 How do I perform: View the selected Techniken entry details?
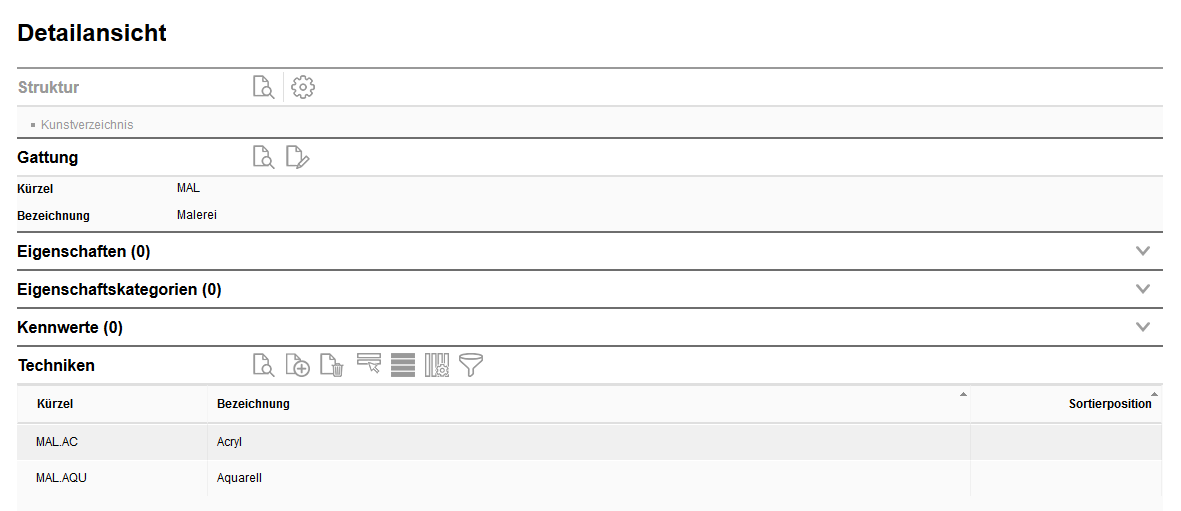(263, 366)
